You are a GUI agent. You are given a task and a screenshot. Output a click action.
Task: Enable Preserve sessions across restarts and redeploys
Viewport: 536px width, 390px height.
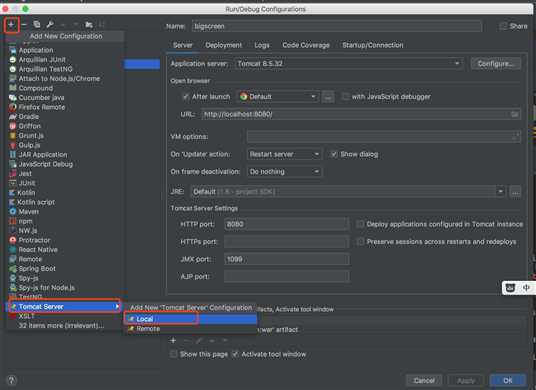[x=360, y=242]
